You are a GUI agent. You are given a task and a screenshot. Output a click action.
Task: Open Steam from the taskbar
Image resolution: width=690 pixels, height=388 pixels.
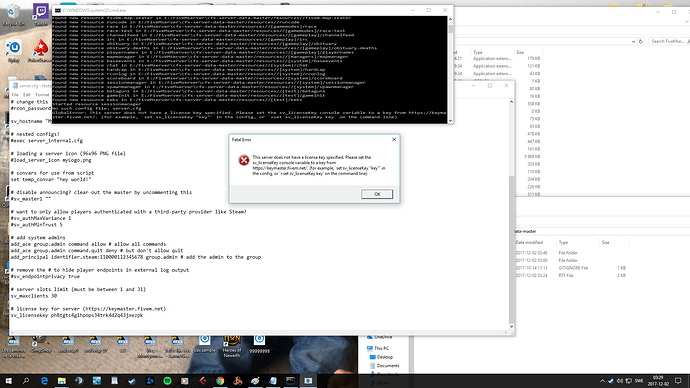[132, 381]
